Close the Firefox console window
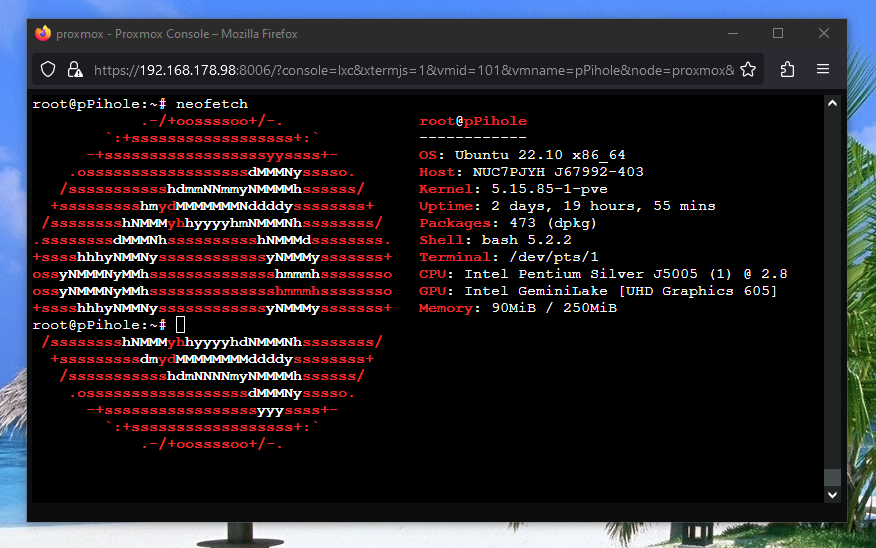This screenshot has width=876, height=548. pyautogui.click(x=823, y=34)
